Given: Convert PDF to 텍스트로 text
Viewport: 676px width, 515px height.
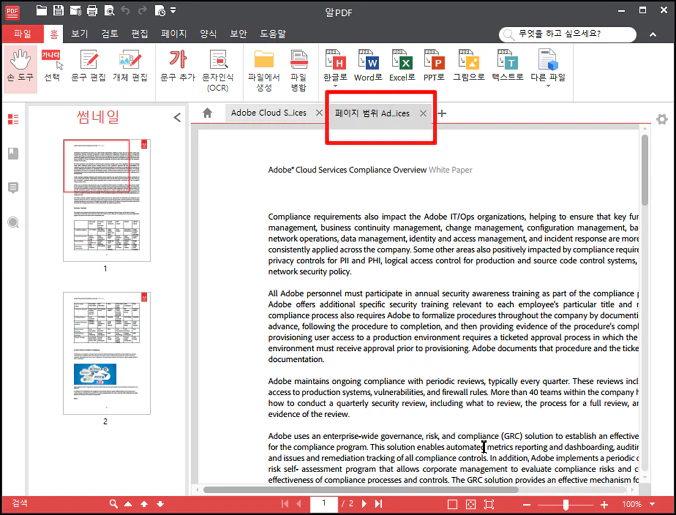Looking at the screenshot, I should tap(507, 66).
